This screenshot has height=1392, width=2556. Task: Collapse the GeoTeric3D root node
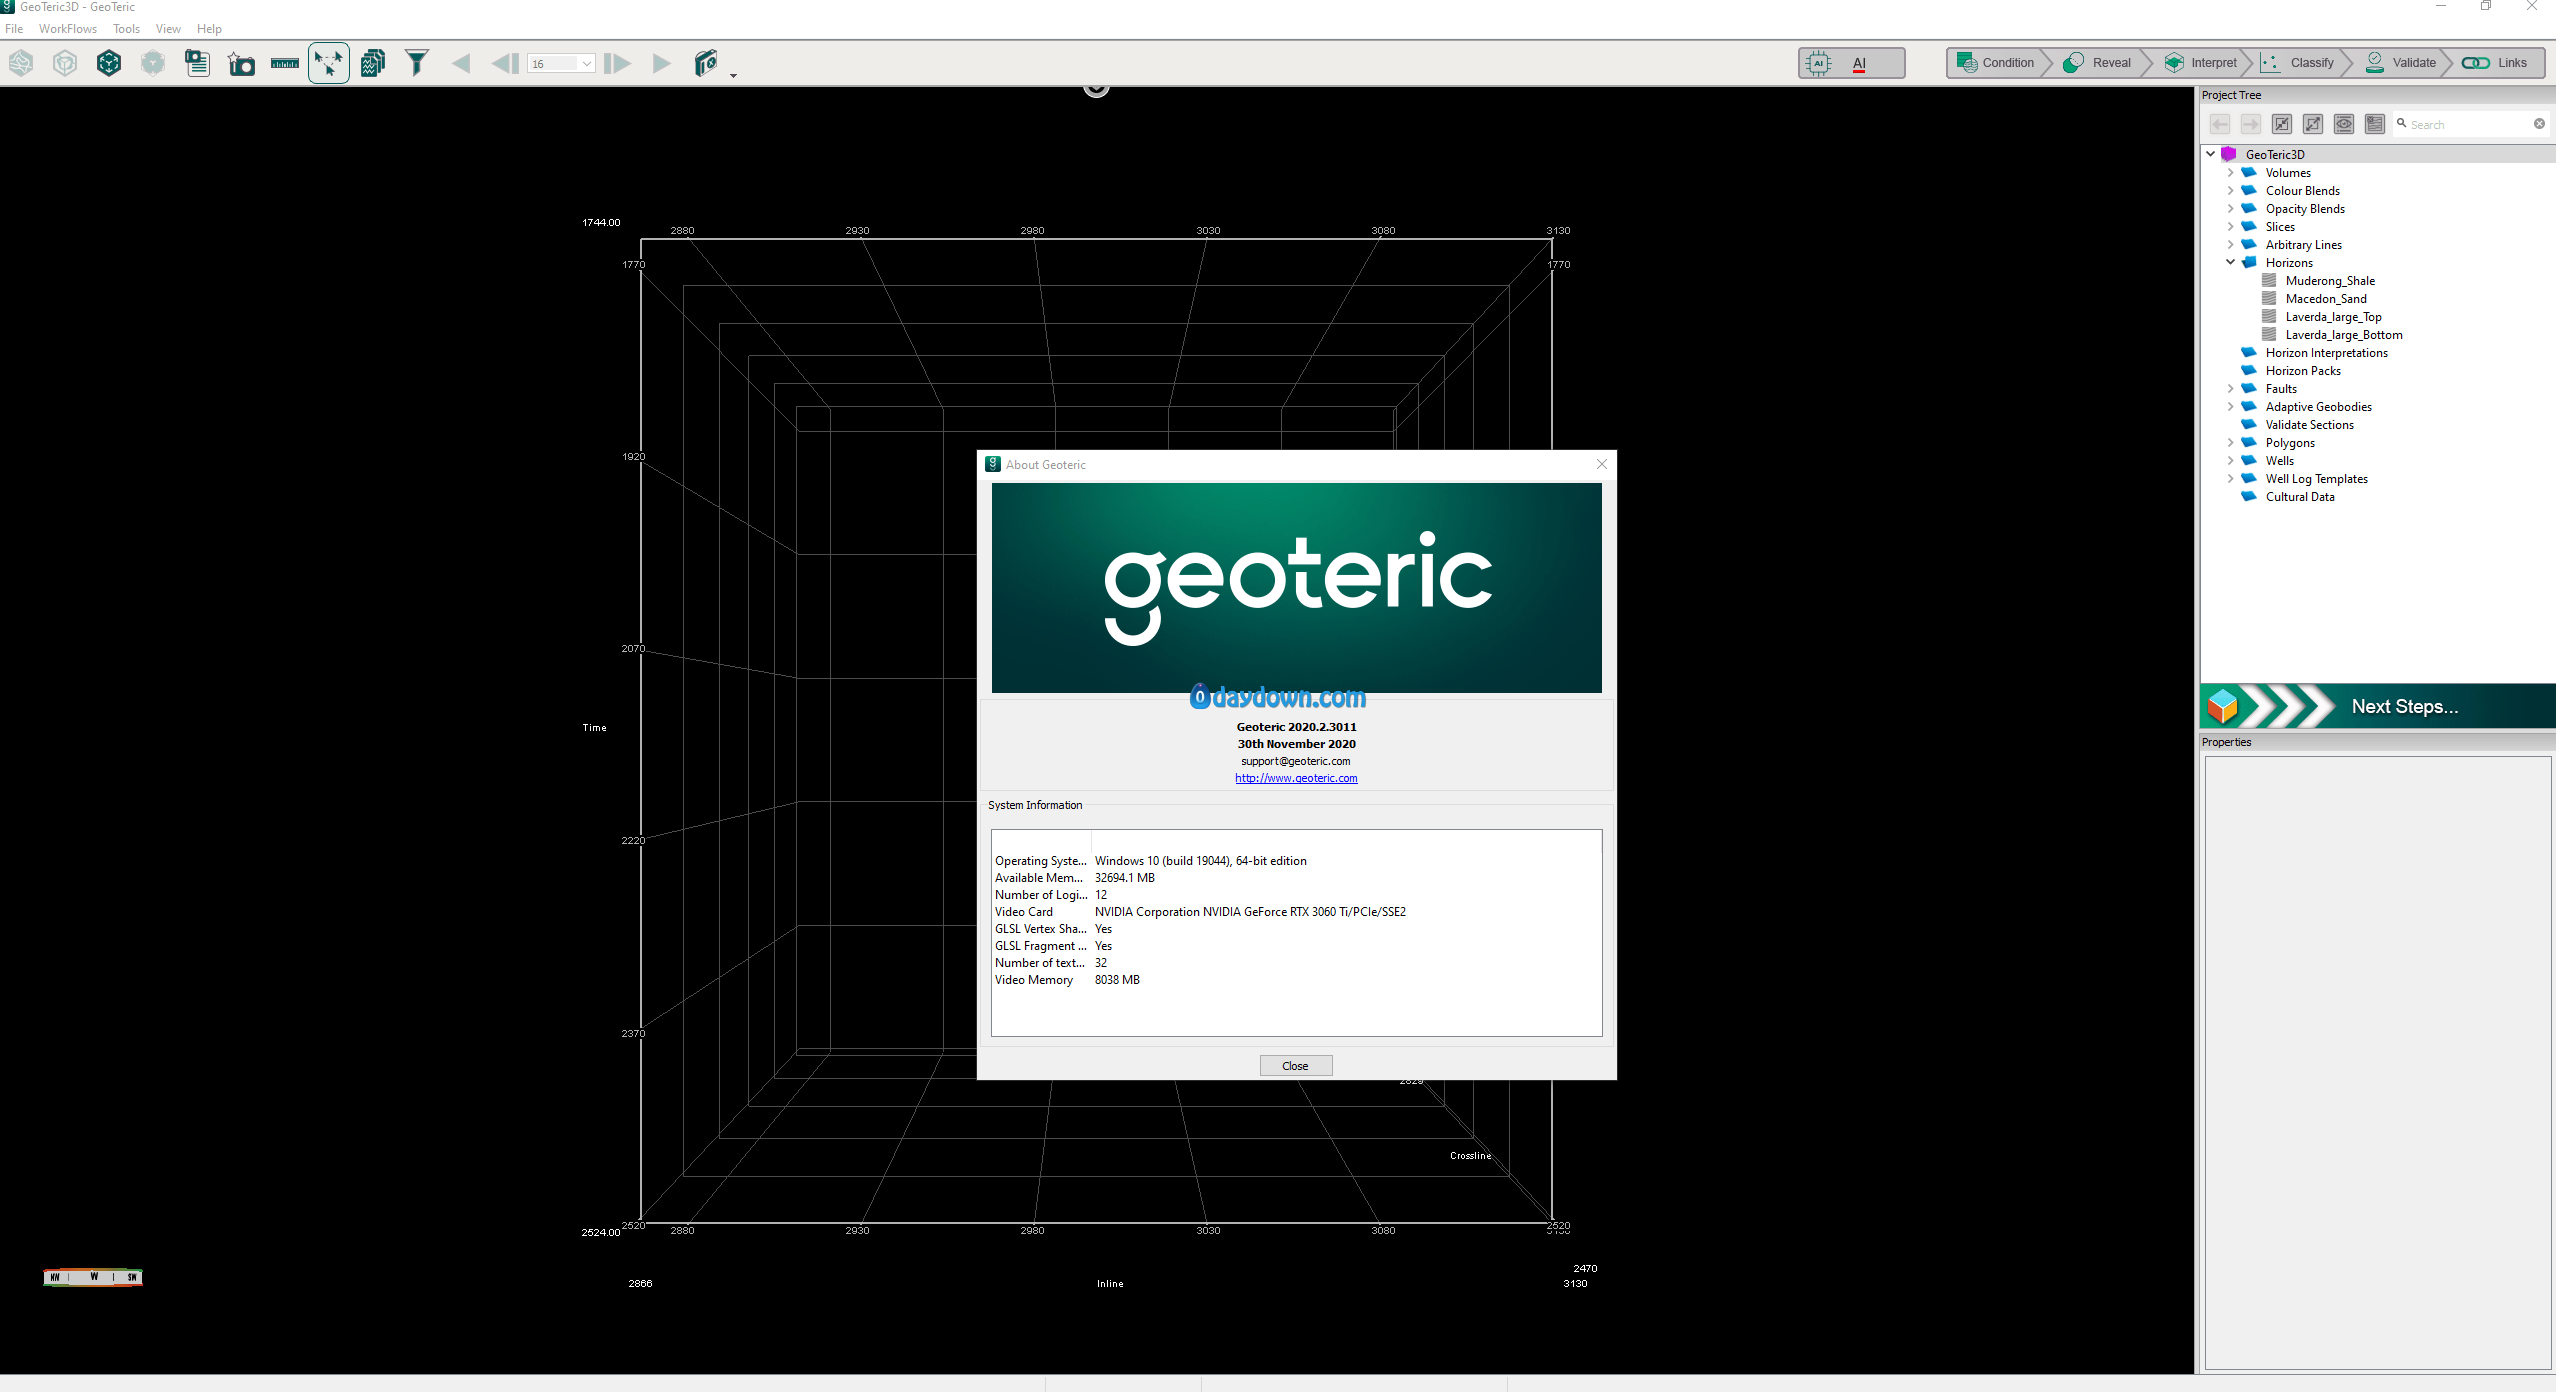(x=2211, y=154)
